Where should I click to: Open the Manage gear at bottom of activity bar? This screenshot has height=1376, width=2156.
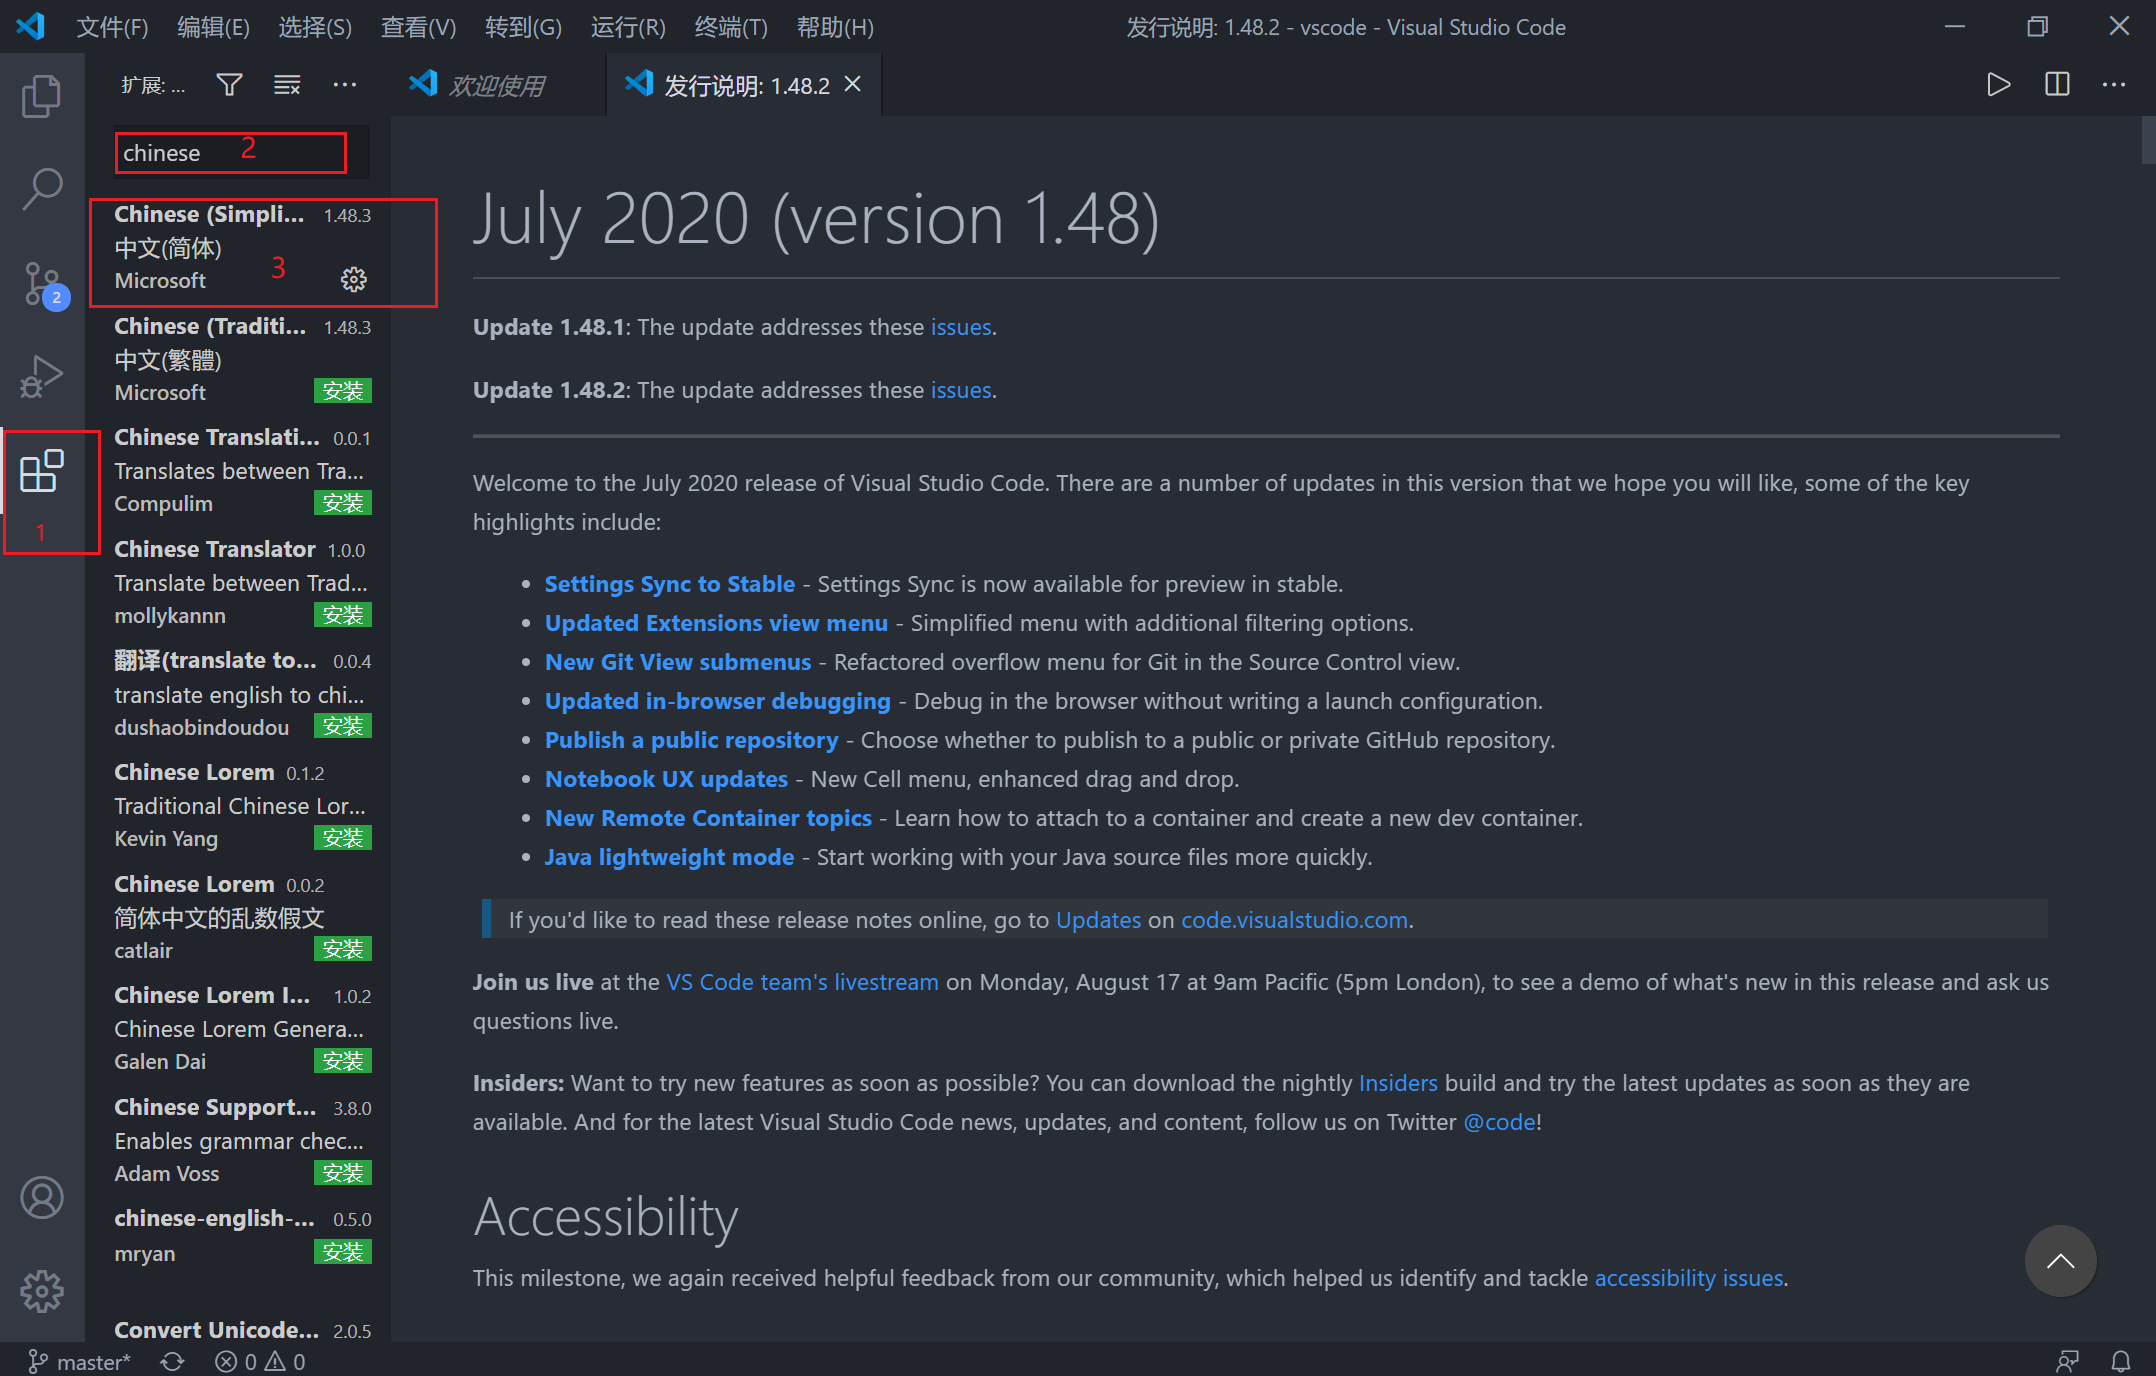(42, 1292)
